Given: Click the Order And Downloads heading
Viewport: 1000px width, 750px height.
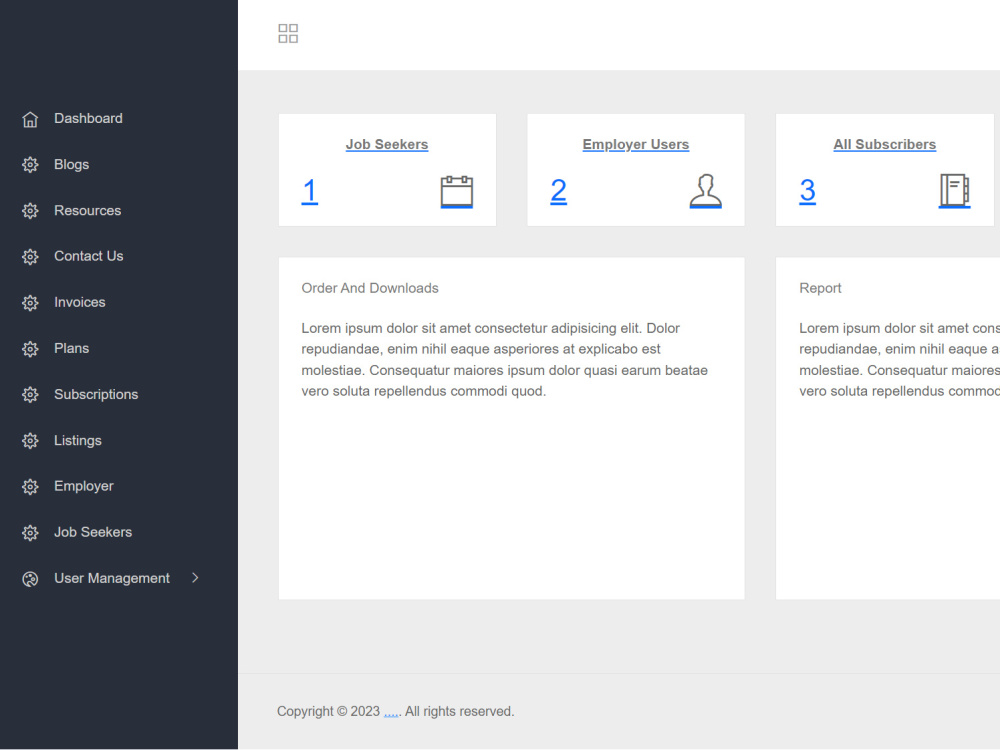Looking at the screenshot, I should [370, 288].
